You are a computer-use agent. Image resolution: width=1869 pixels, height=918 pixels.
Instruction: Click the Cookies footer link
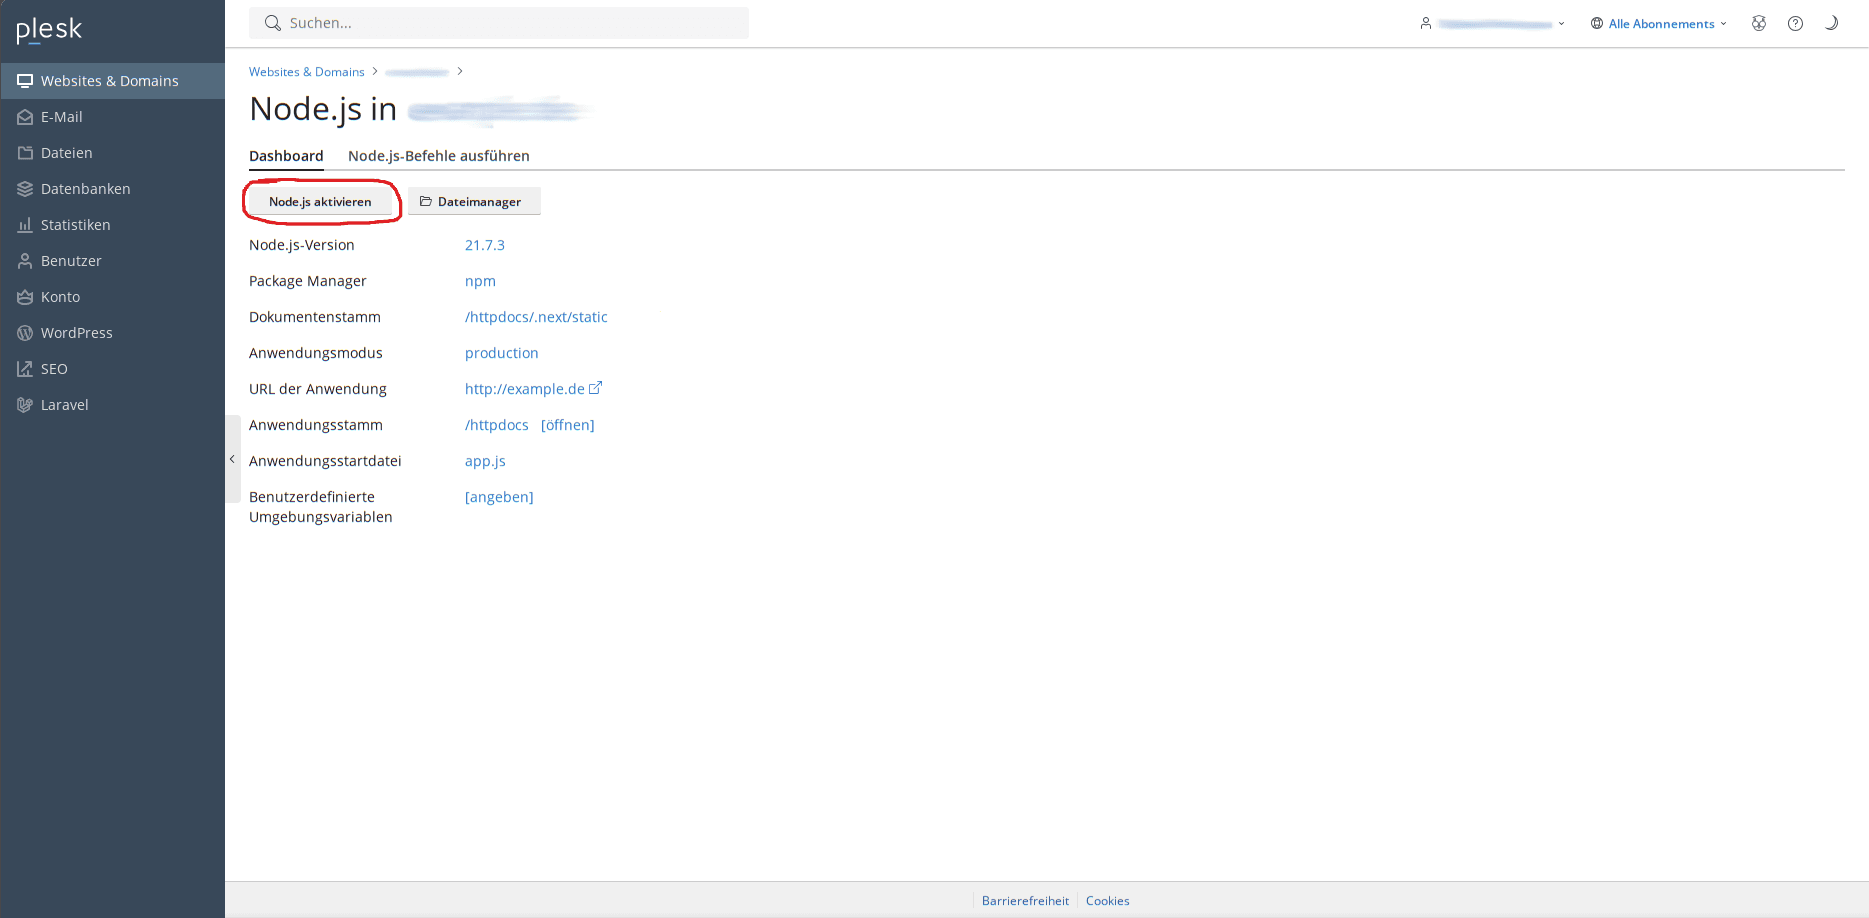pos(1108,901)
